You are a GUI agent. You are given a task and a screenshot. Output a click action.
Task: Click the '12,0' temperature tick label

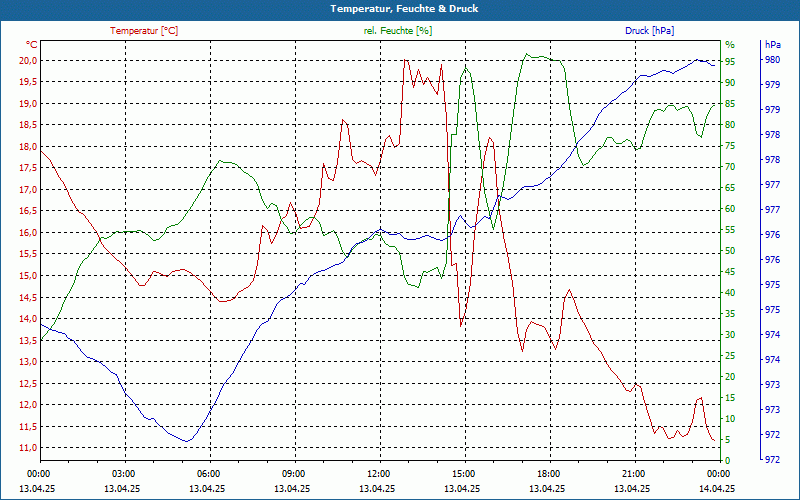(x=28, y=405)
